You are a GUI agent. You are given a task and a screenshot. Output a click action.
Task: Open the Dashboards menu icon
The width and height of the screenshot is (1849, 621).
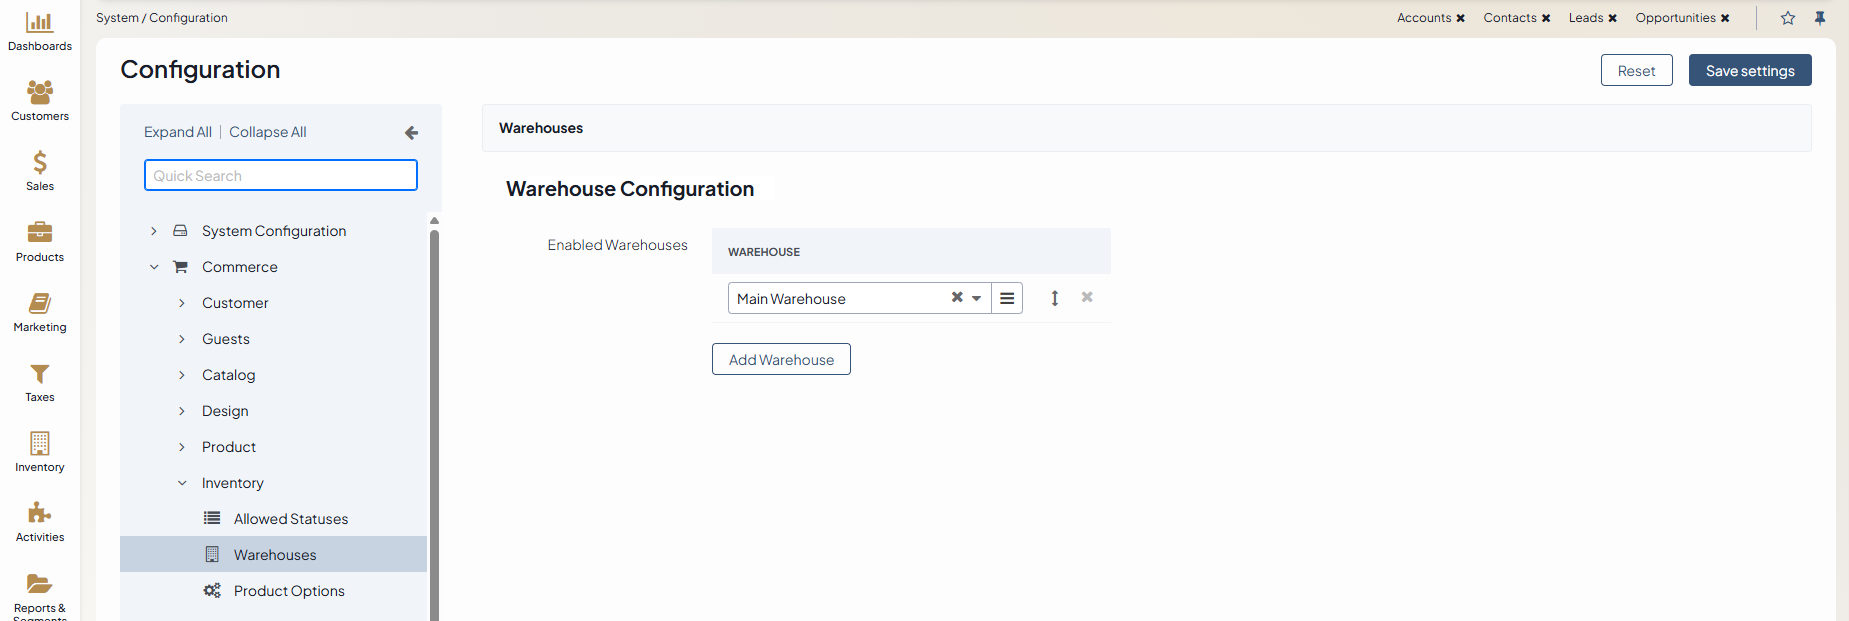coord(40,22)
